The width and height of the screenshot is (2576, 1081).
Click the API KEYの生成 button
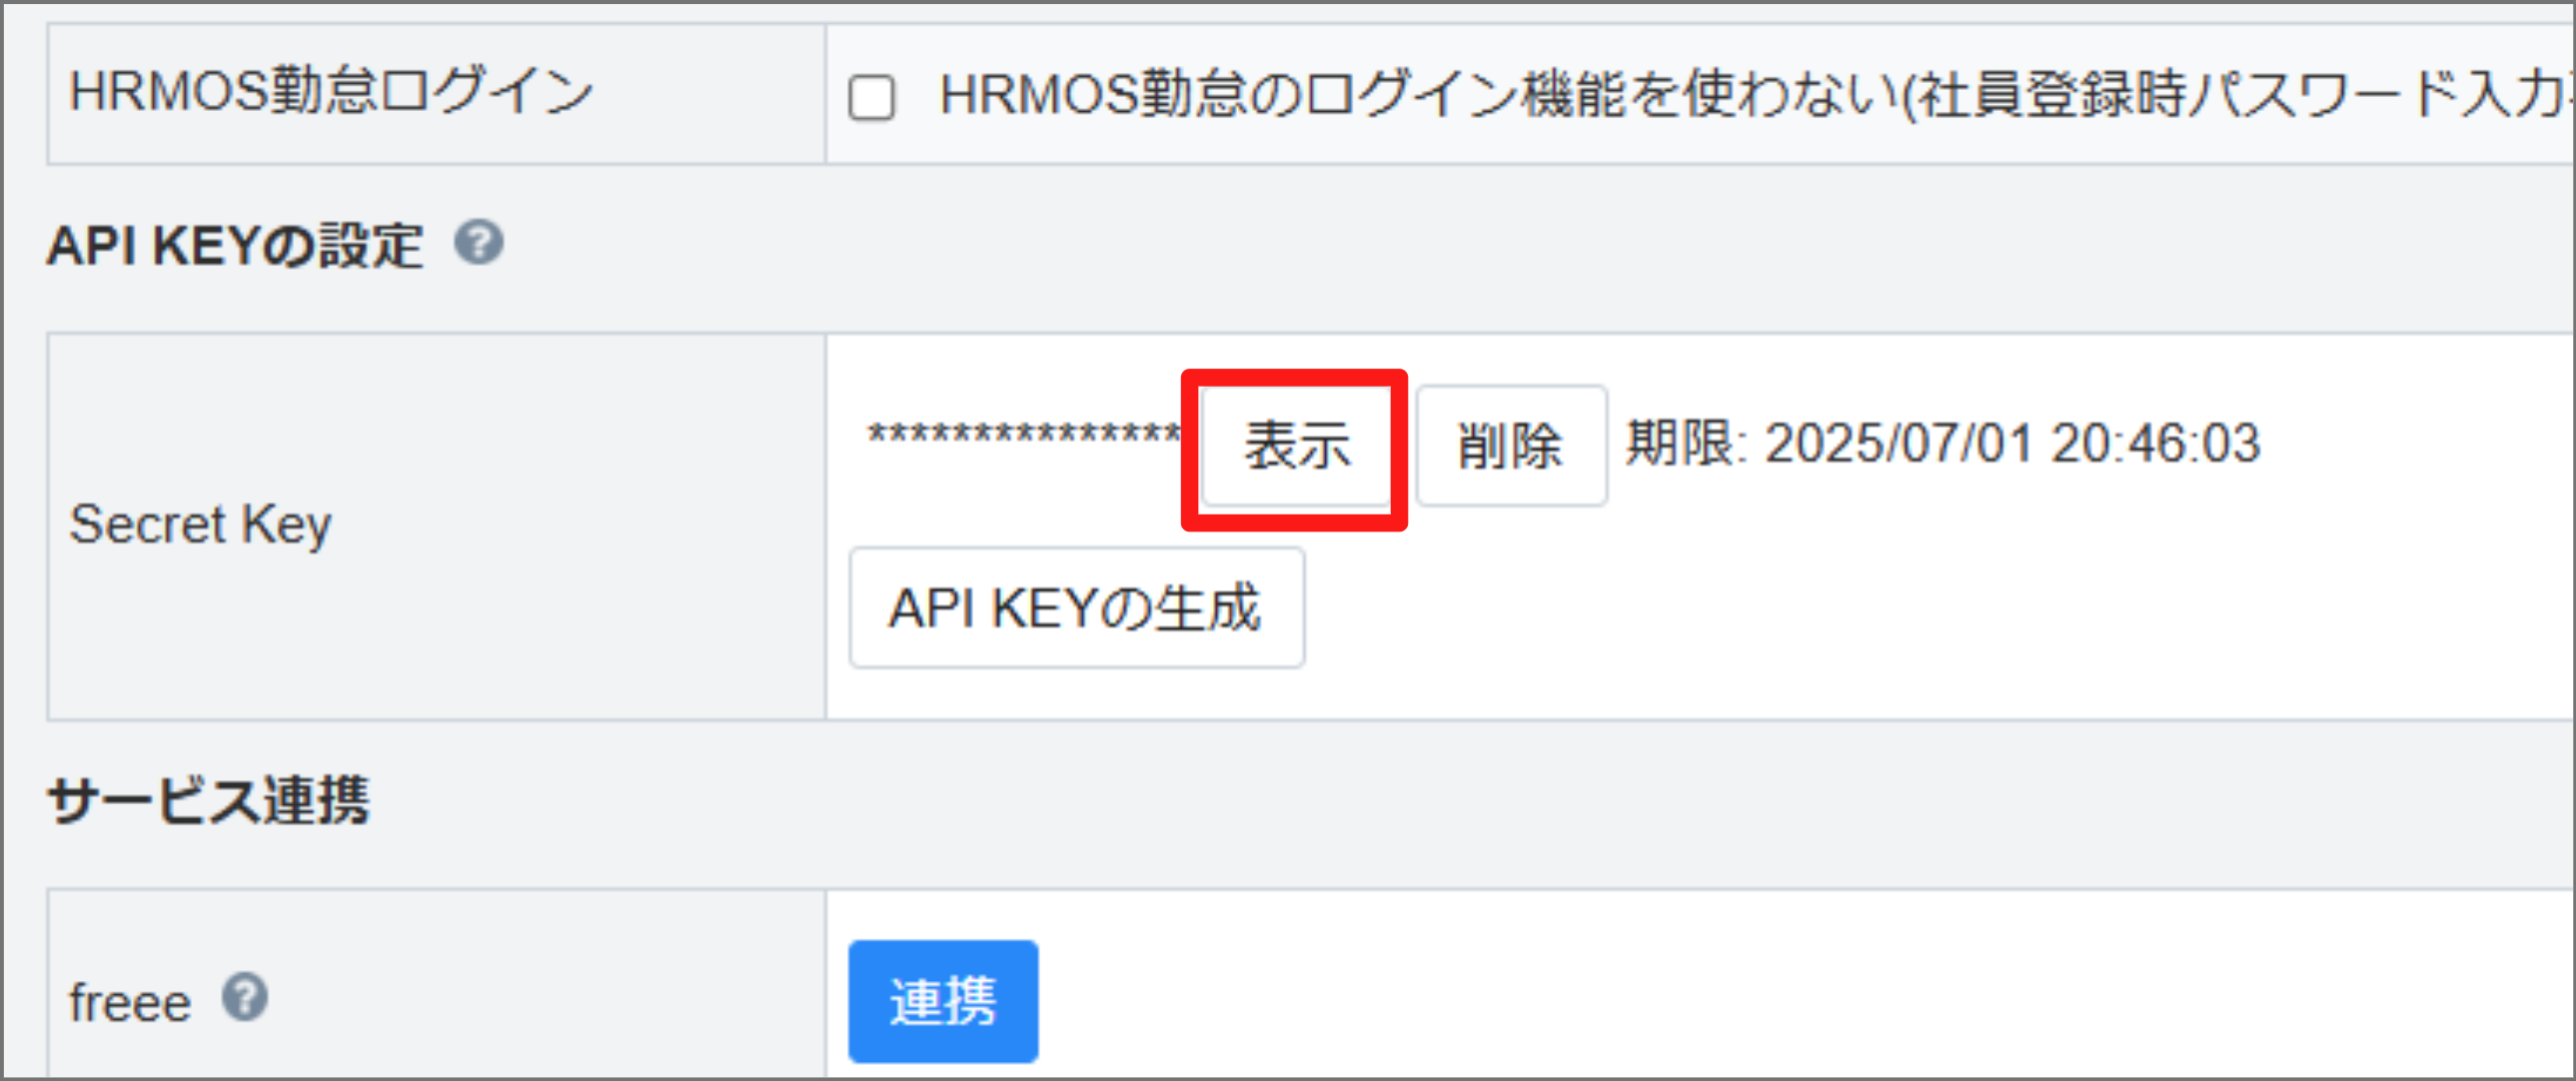tap(1076, 608)
